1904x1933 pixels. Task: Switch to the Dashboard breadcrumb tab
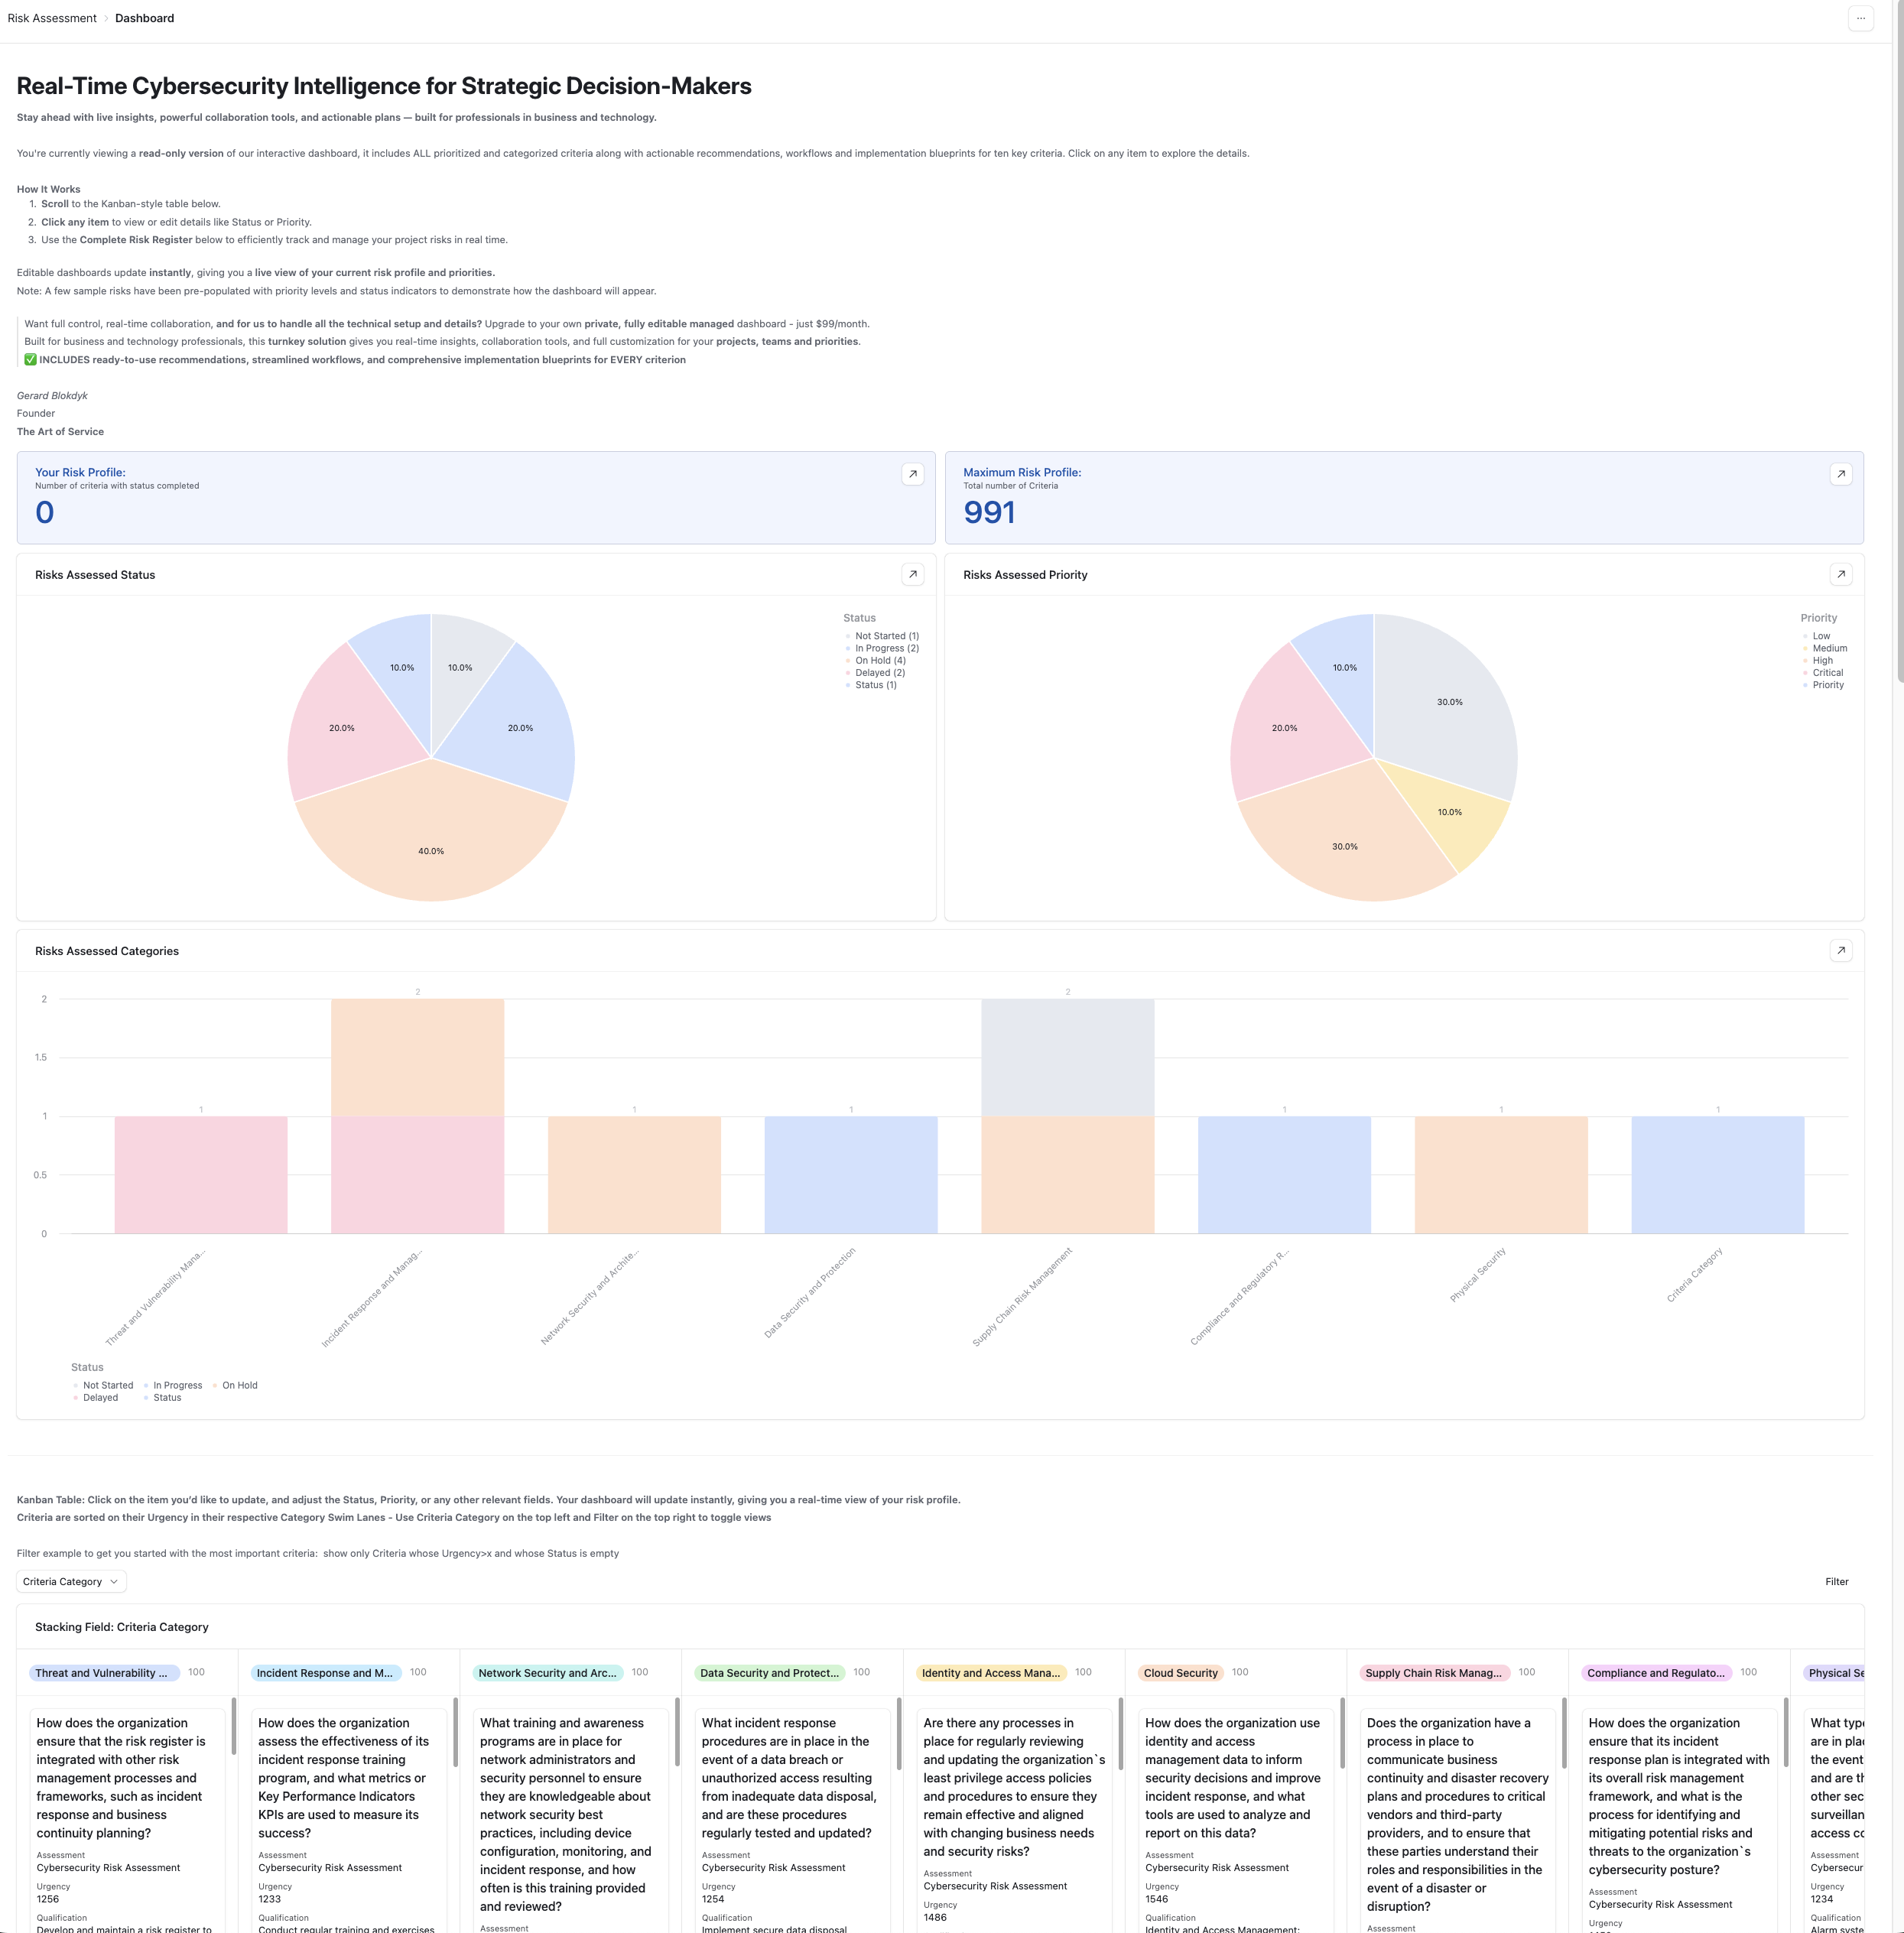pyautogui.click(x=144, y=17)
